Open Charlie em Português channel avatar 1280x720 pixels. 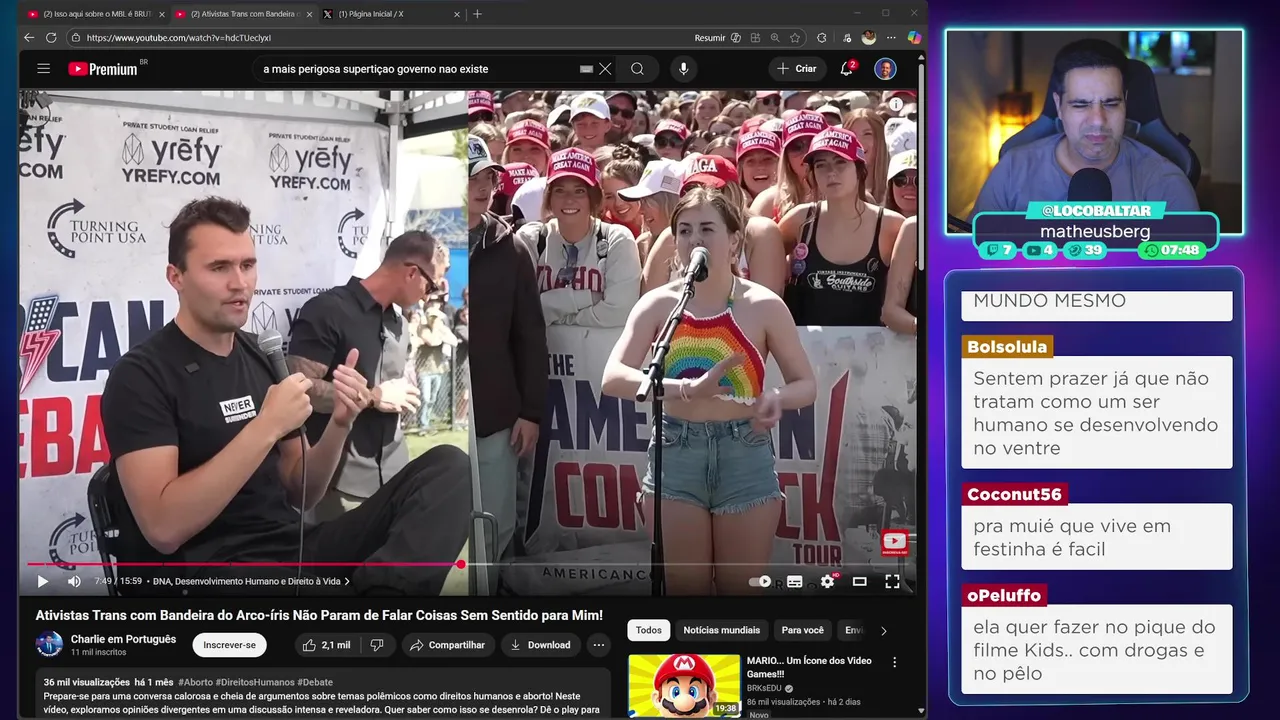click(x=49, y=645)
